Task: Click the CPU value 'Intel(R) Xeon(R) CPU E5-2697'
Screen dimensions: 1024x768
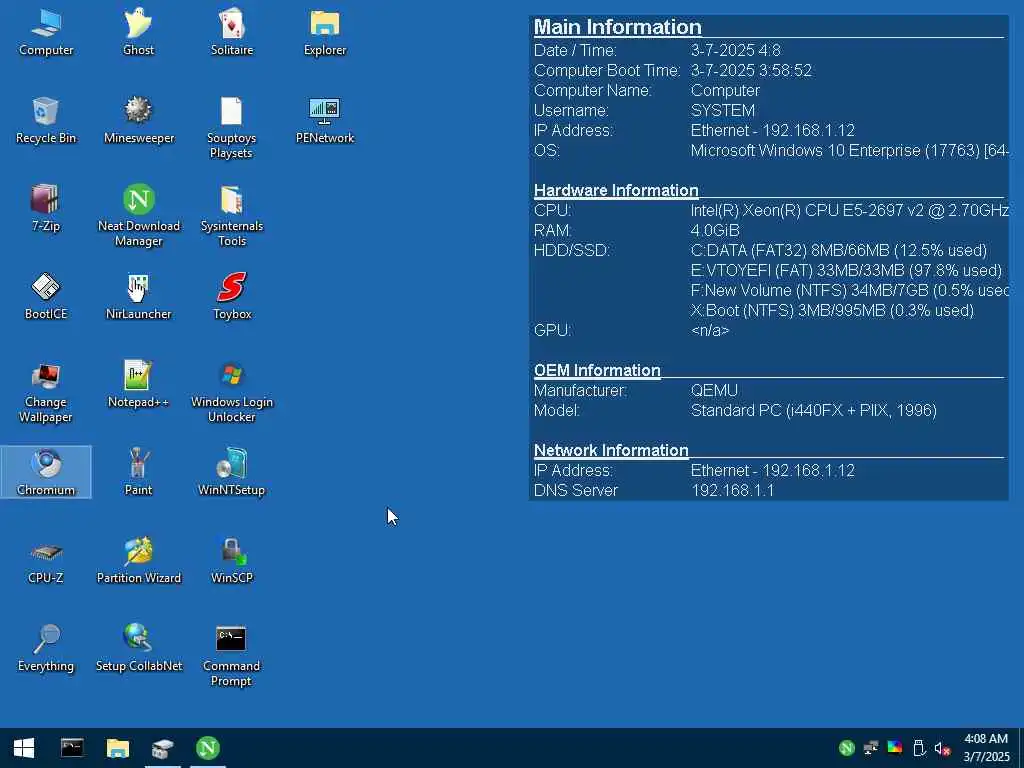Action: pos(850,210)
